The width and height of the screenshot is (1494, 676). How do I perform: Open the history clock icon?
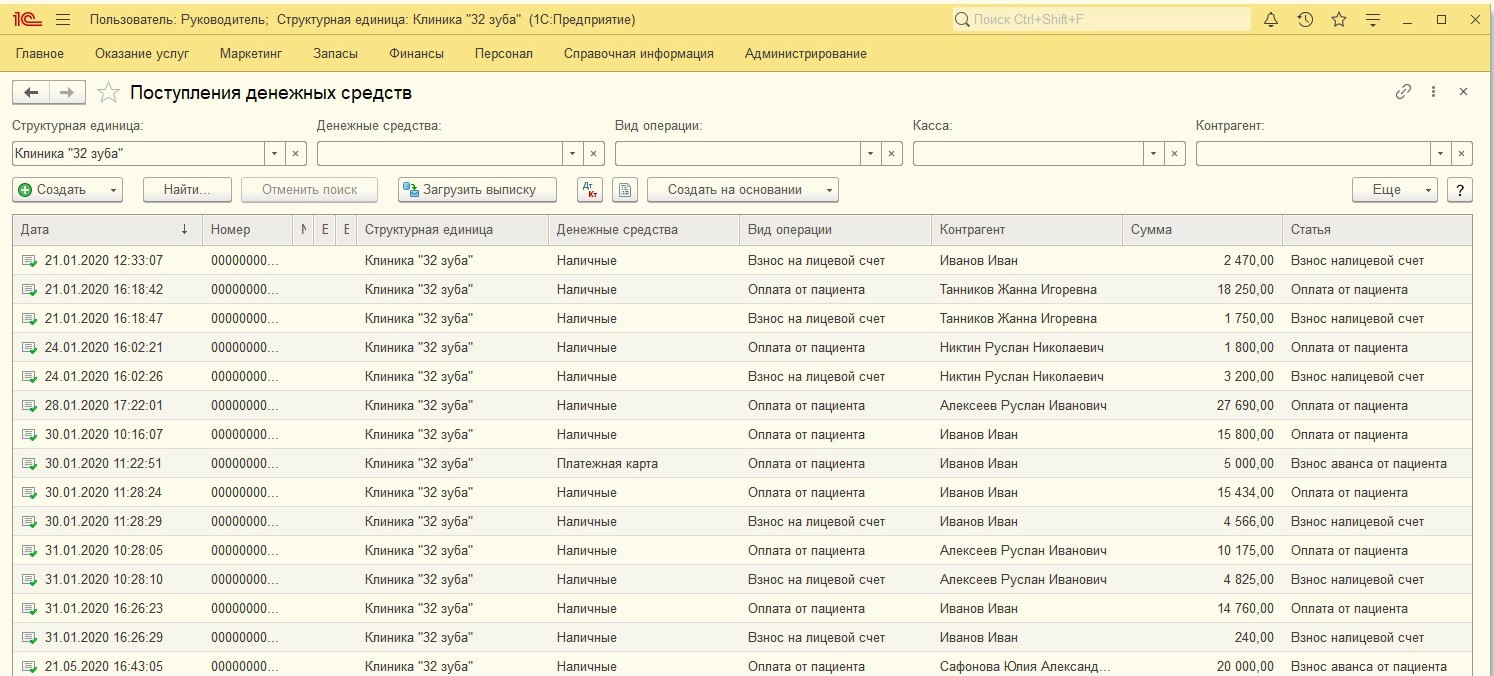click(x=1305, y=20)
